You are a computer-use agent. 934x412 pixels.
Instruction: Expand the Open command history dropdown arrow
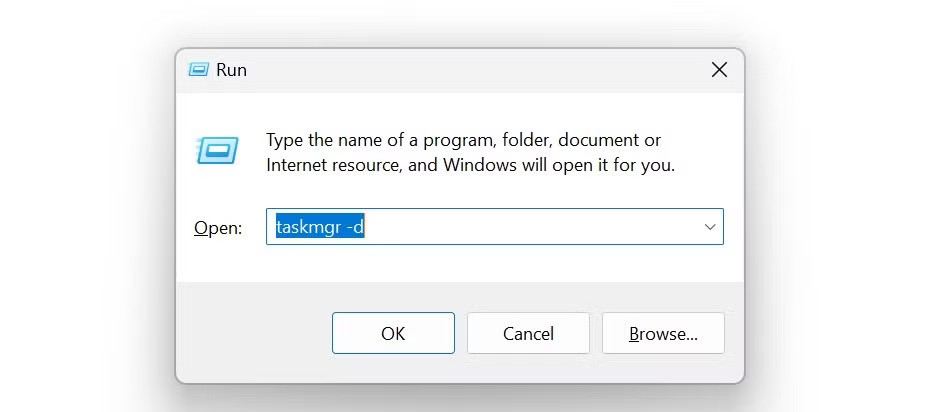click(710, 227)
